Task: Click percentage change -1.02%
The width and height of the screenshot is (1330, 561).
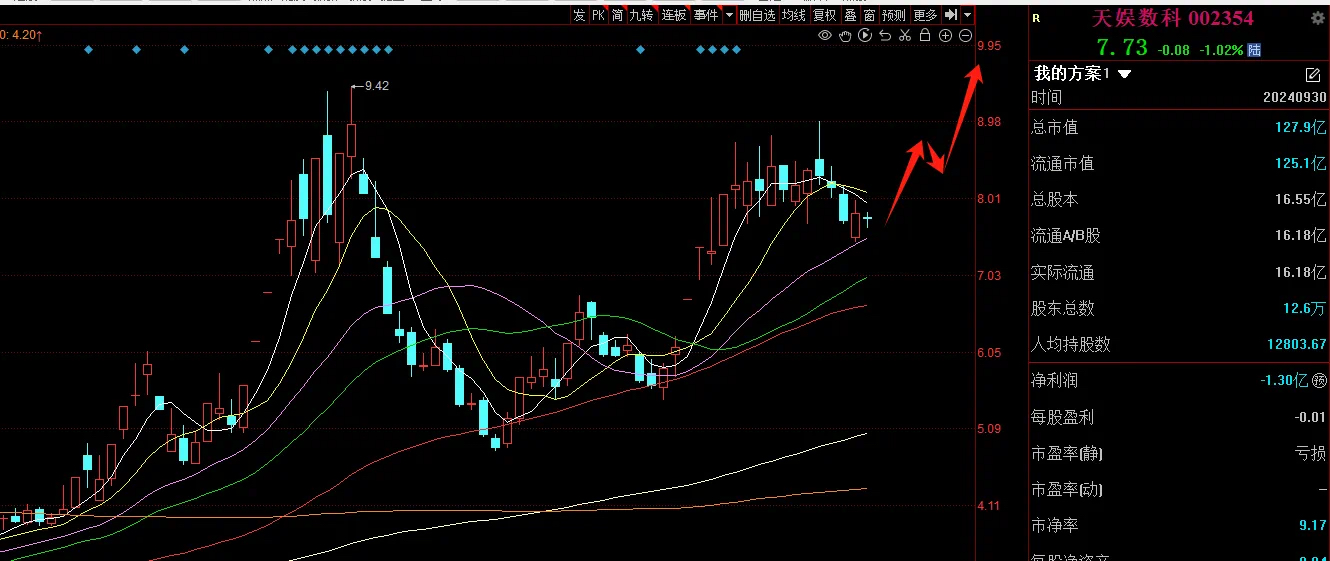Action: 1219,49
